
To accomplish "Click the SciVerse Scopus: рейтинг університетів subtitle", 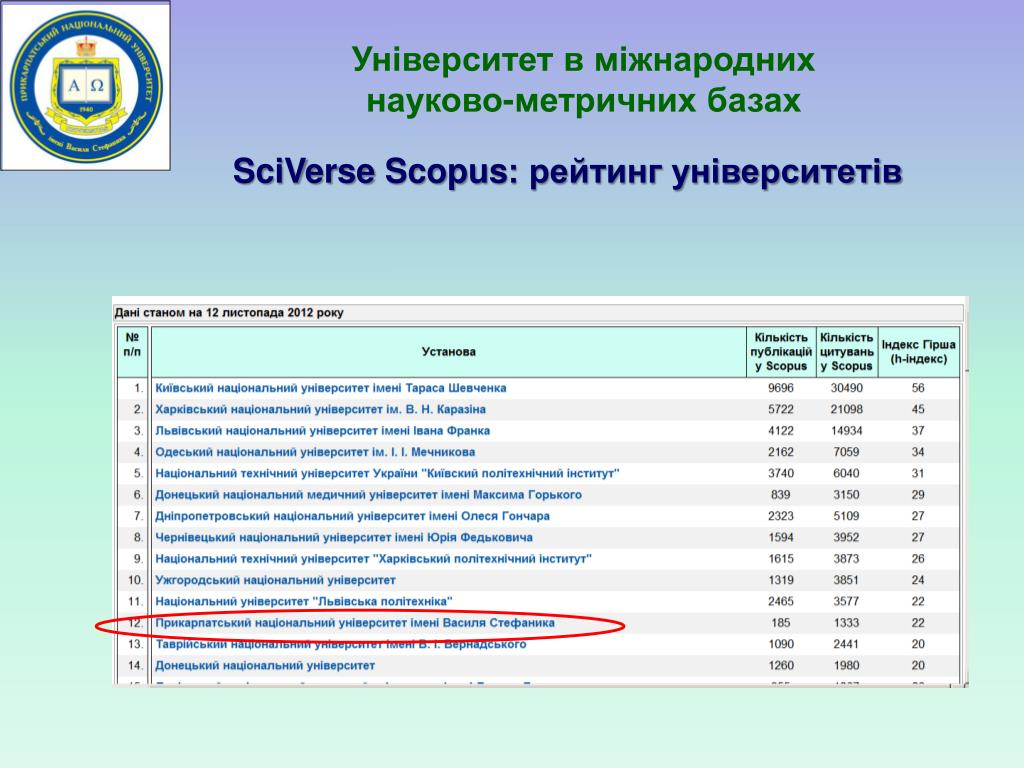I will [x=568, y=172].
